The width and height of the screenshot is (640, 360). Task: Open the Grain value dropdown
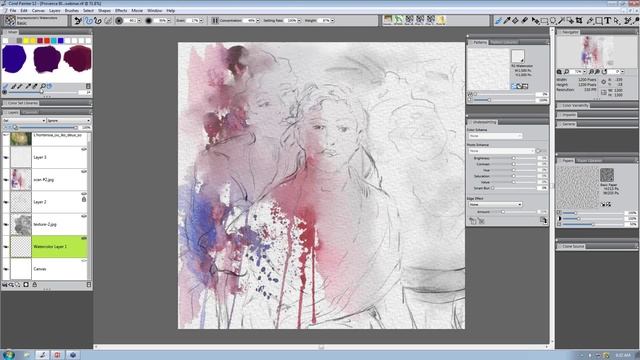tap(201, 20)
